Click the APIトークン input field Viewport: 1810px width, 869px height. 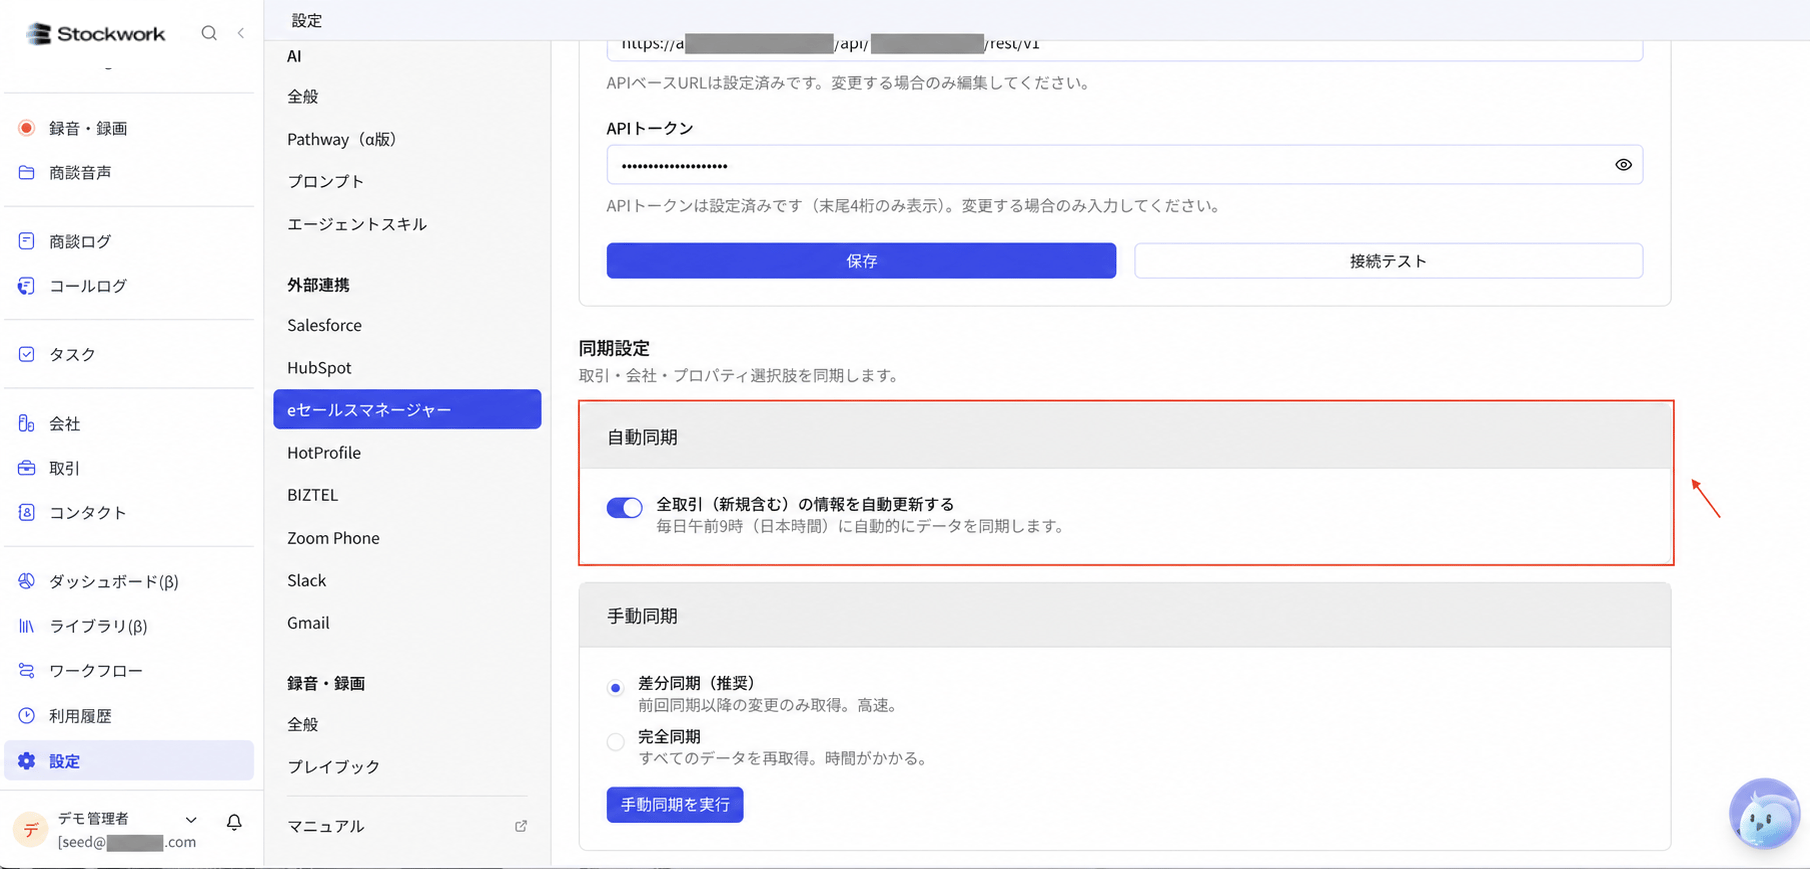1125,165
